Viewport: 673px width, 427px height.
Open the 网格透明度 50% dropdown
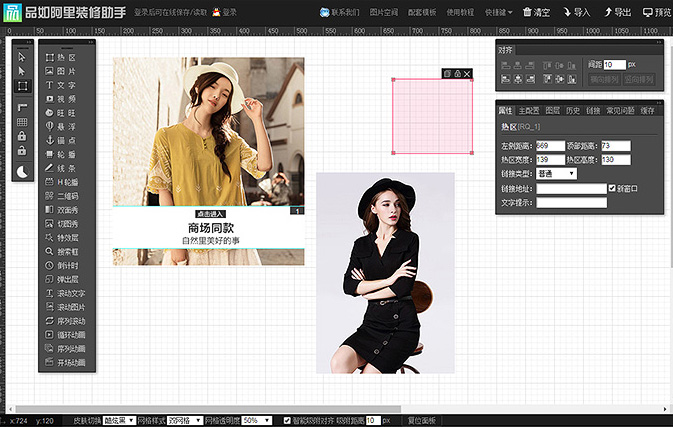coord(256,421)
